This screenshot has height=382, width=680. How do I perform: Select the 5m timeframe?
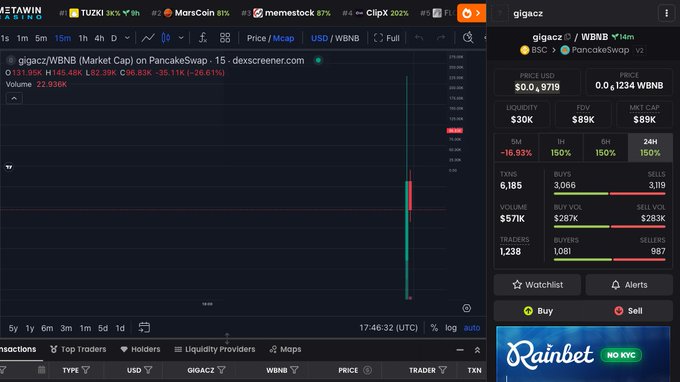[41, 38]
